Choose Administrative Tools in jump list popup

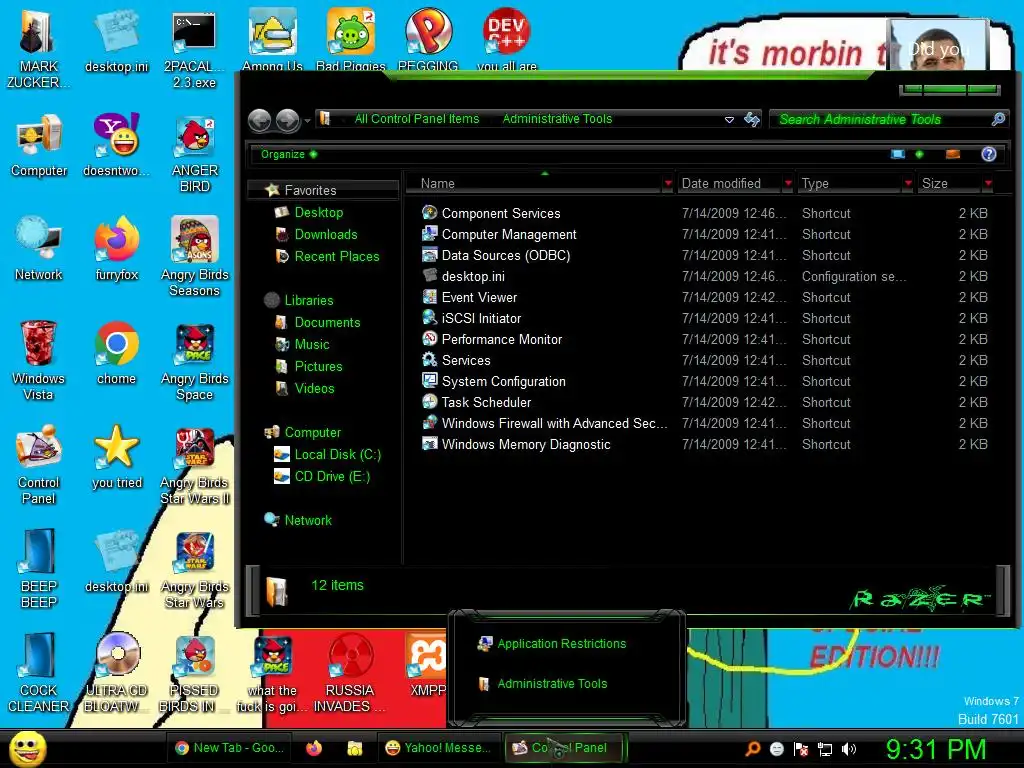(552, 684)
